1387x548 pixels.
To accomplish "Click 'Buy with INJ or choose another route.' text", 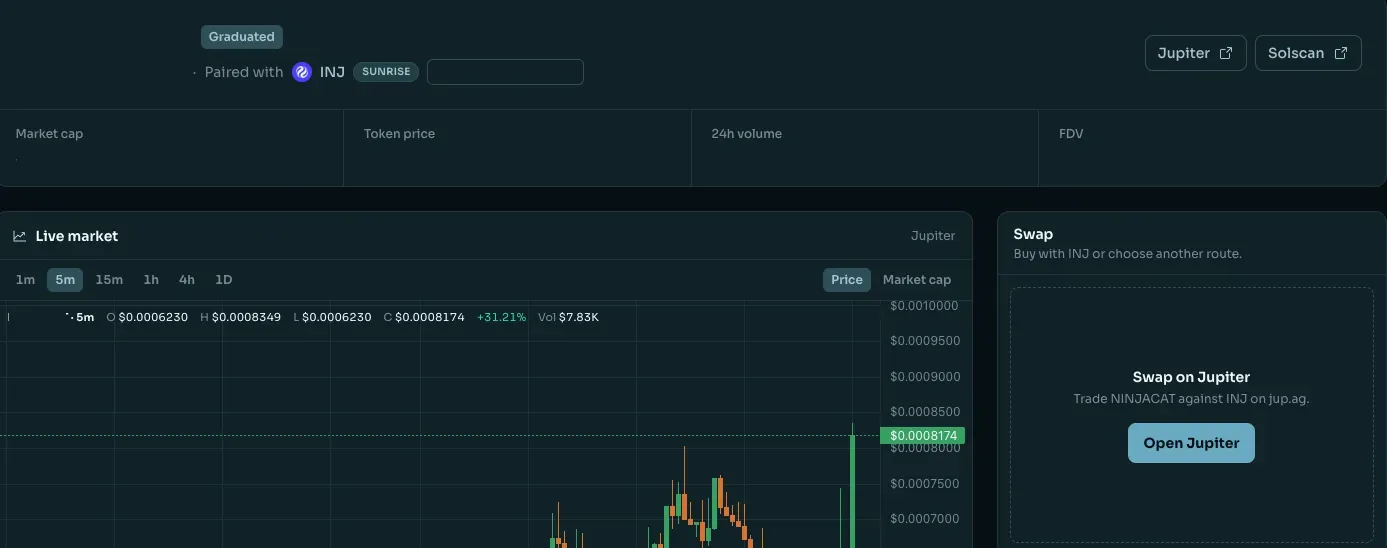I will tap(1127, 254).
